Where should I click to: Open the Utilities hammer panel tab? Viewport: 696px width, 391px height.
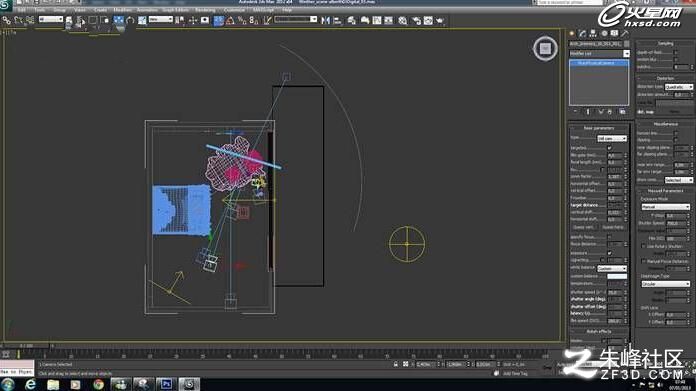pos(625,33)
